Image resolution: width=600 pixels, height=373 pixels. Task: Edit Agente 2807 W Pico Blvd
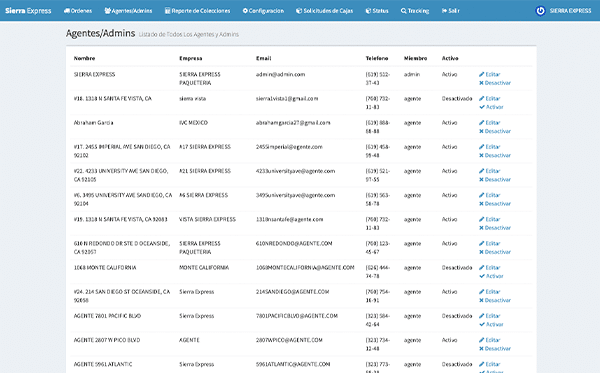tap(489, 340)
